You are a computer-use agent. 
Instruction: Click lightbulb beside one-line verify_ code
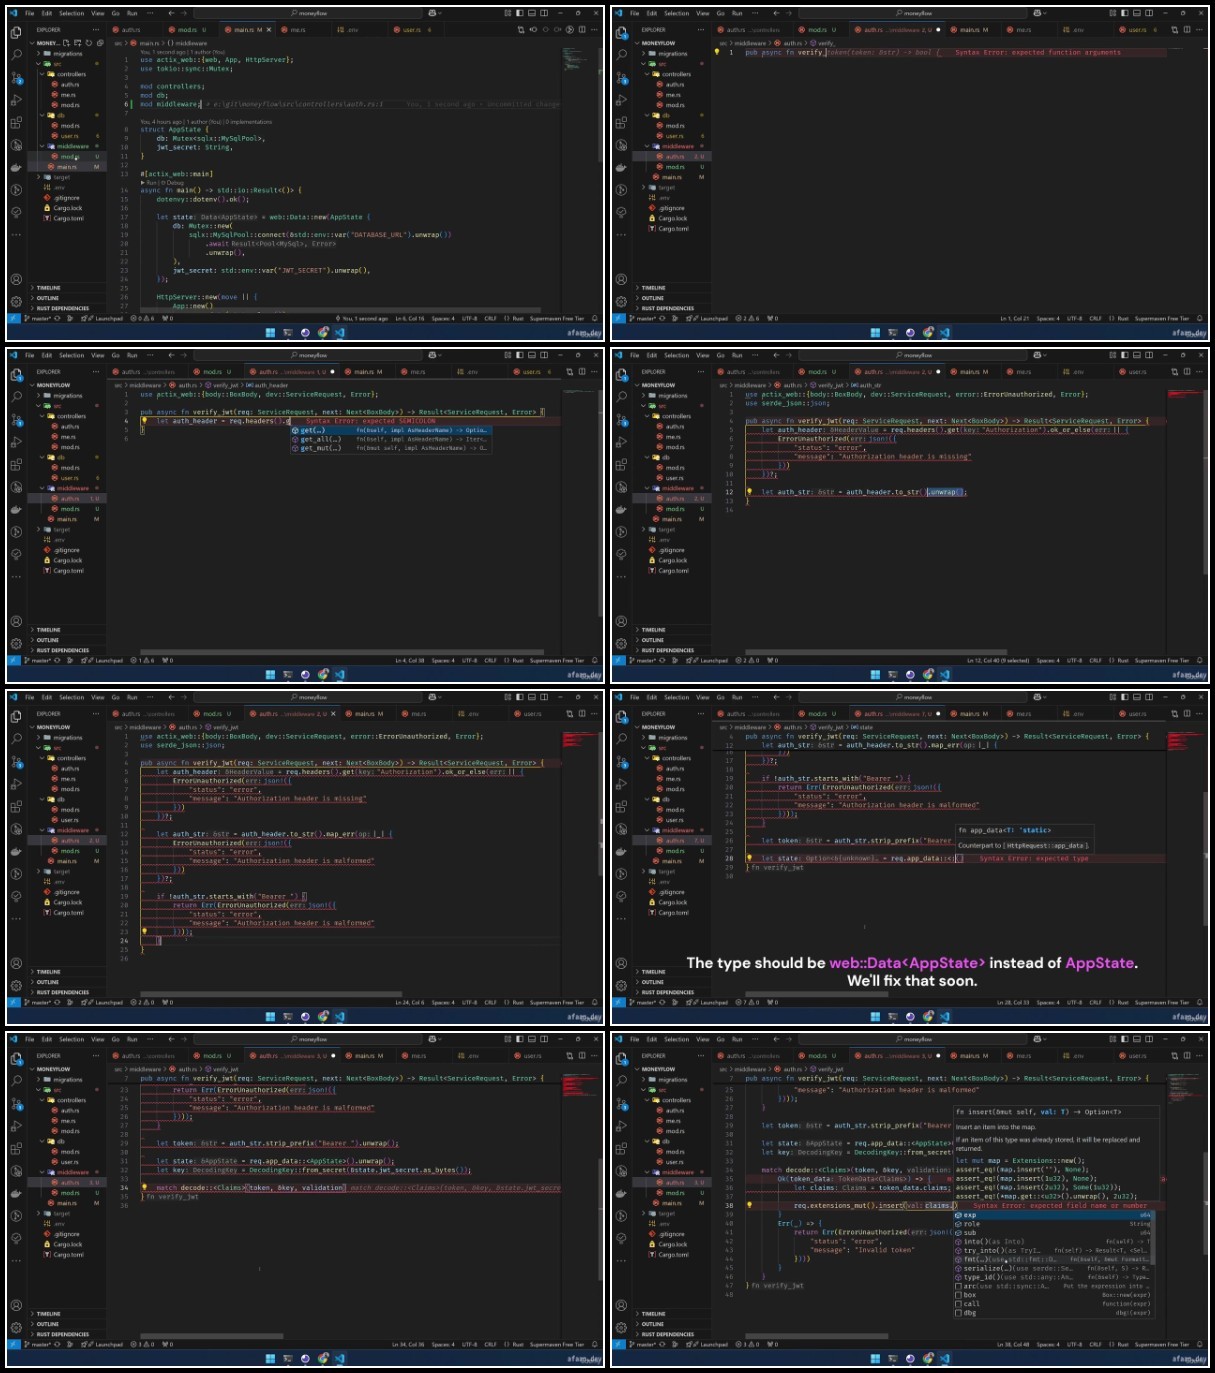pyautogui.click(x=717, y=52)
